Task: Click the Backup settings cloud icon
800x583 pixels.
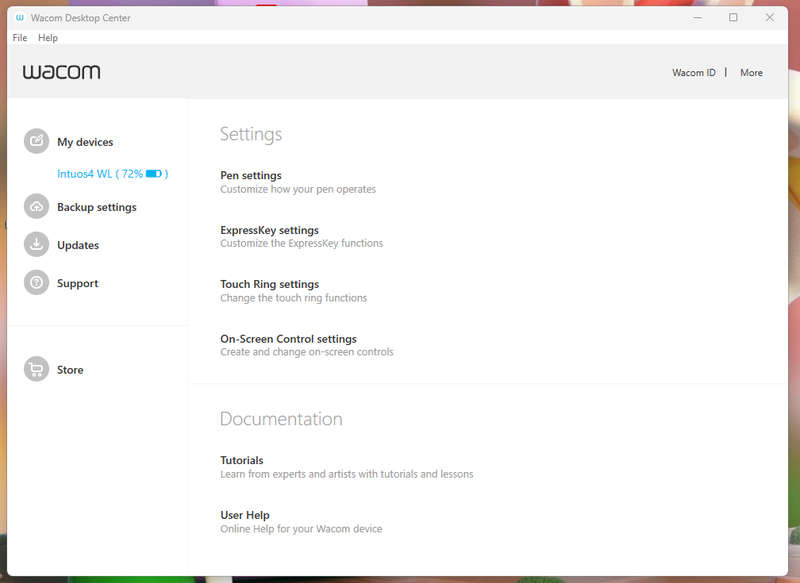Action: click(36, 207)
